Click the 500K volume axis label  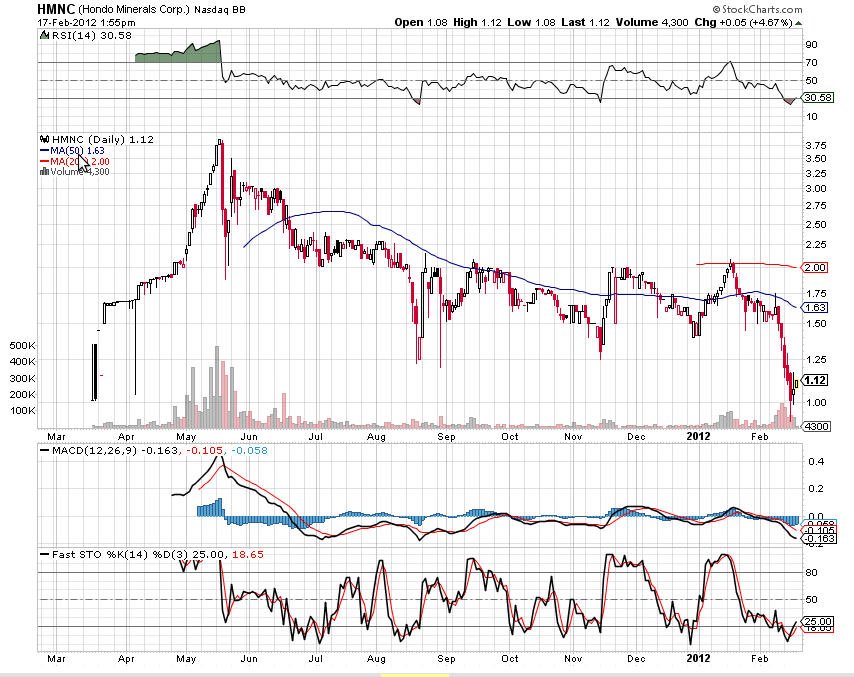[x=23, y=345]
